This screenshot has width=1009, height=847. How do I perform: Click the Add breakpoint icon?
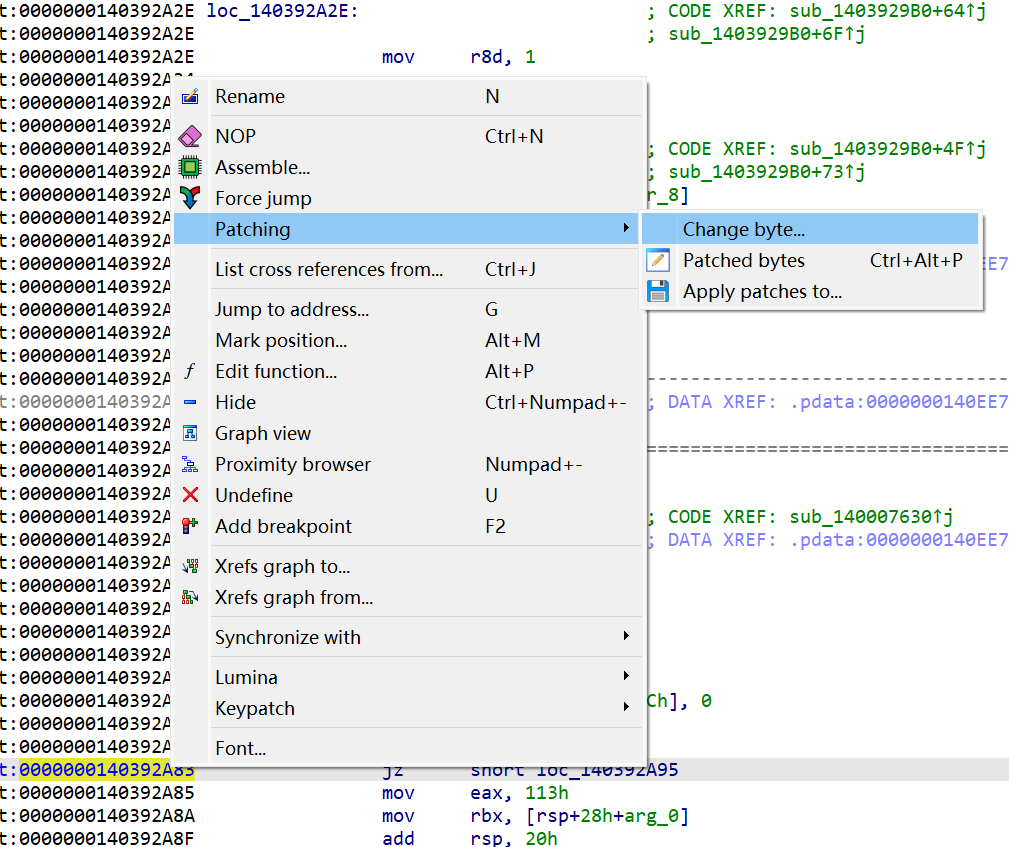point(189,526)
